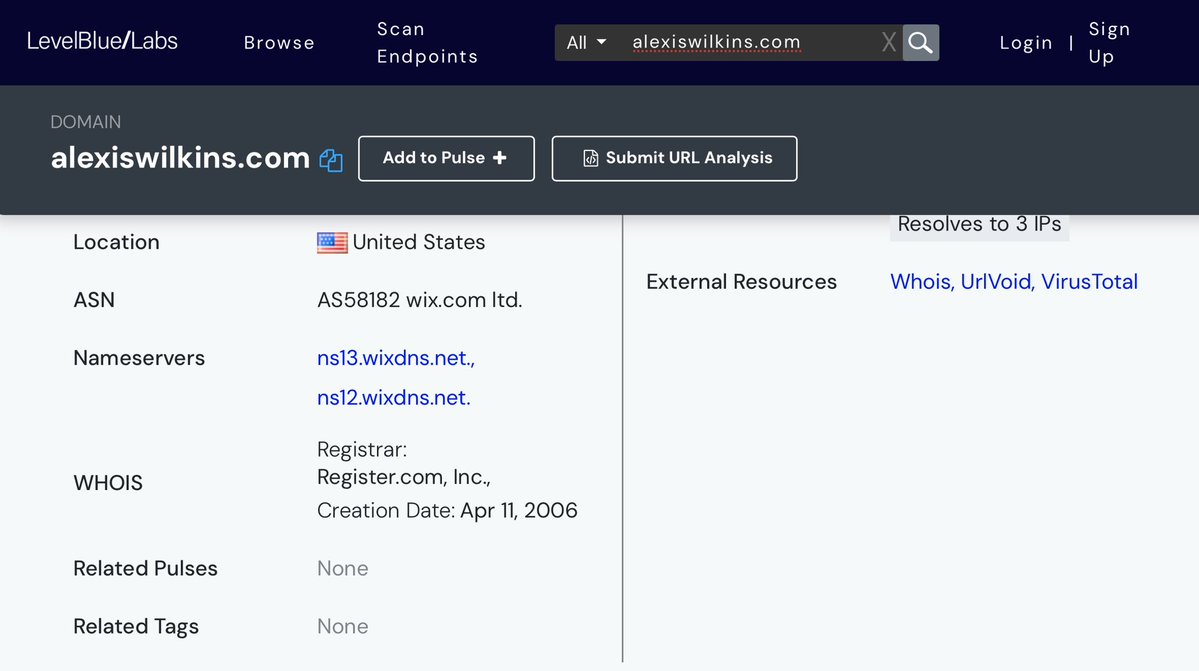Clear the search field with the X
Image resolution: width=1199 pixels, height=671 pixels.
click(x=888, y=43)
